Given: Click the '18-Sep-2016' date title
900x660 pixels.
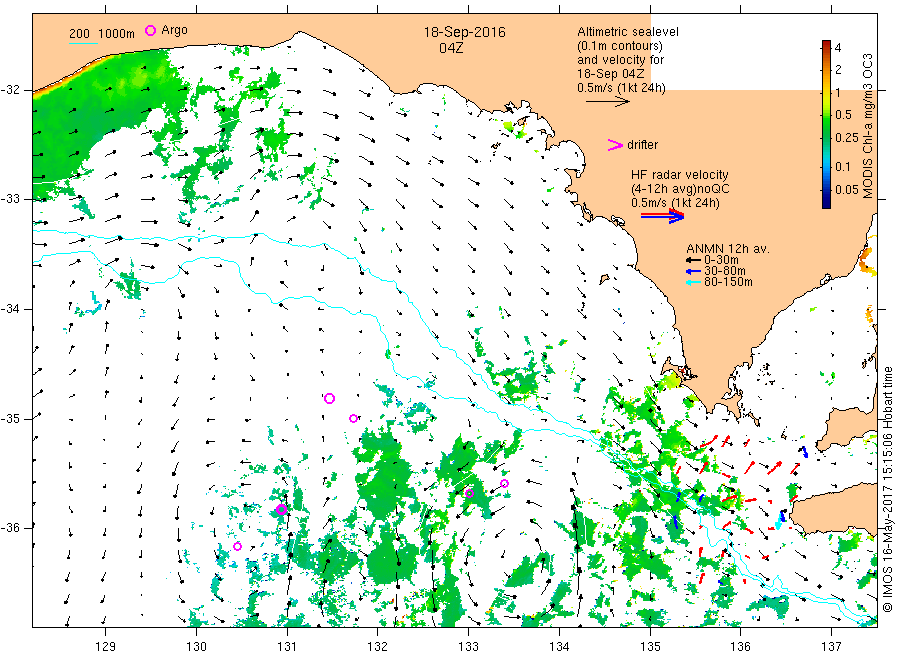Looking at the screenshot, I should [x=464, y=32].
